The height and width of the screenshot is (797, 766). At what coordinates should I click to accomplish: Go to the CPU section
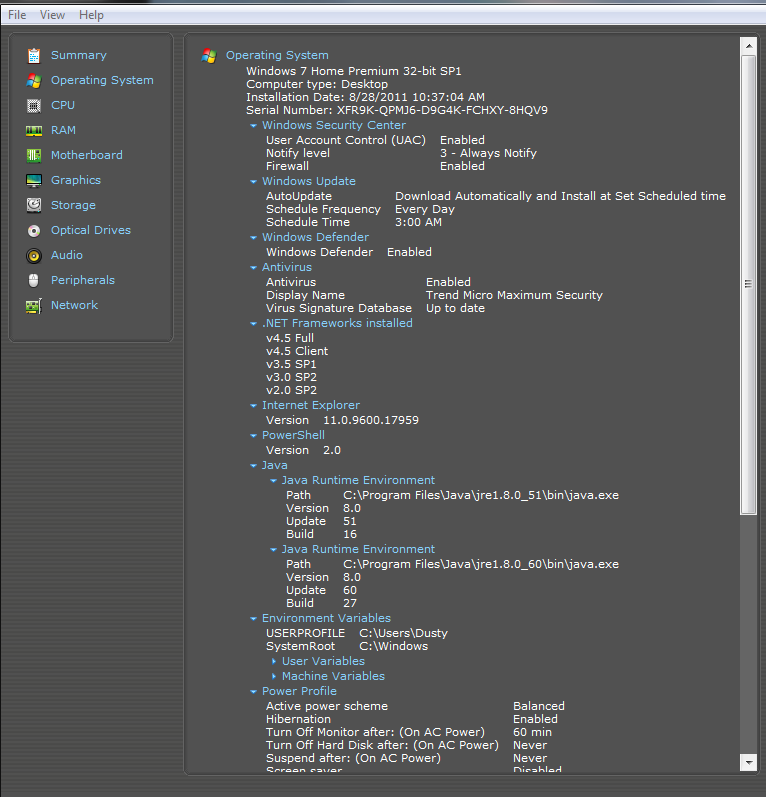(x=63, y=105)
